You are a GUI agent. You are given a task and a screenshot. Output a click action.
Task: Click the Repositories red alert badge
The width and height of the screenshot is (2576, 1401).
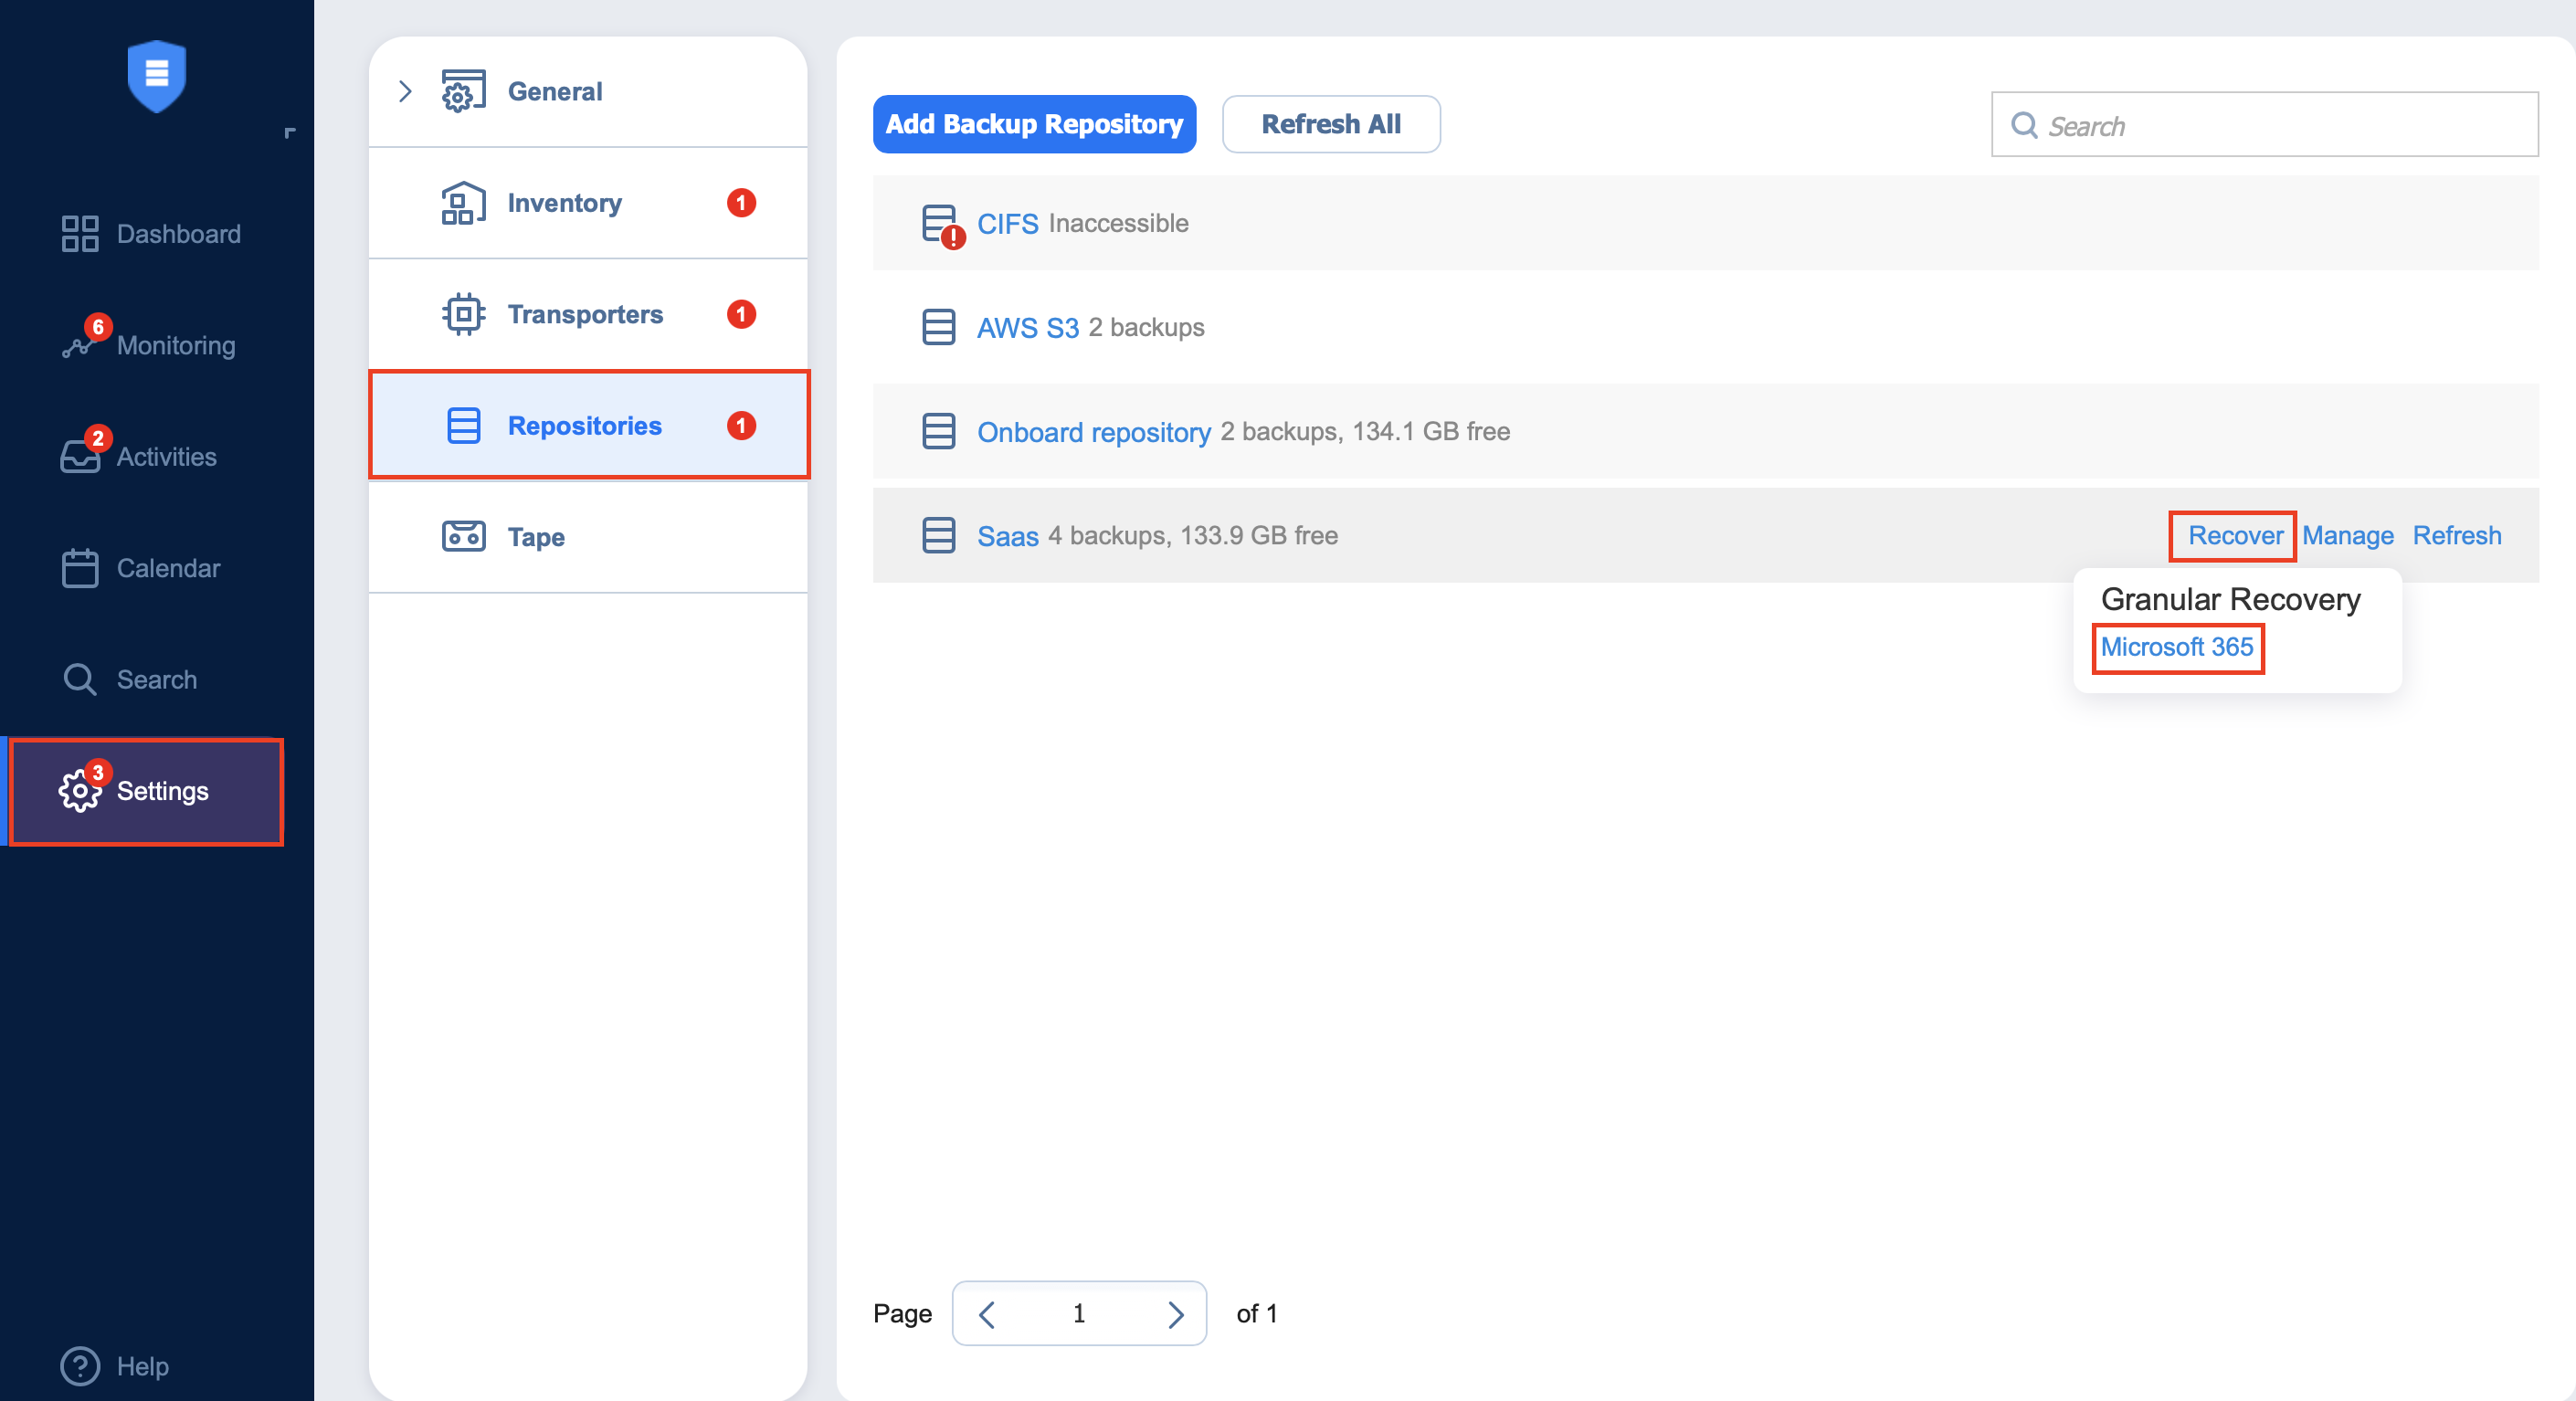(741, 426)
